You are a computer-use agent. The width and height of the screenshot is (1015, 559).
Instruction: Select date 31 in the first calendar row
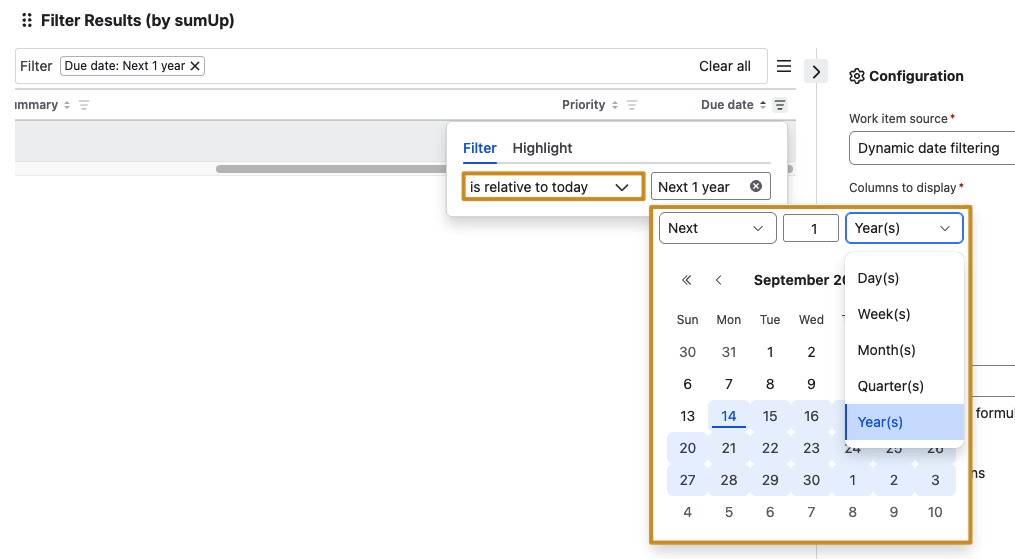click(729, 352)
